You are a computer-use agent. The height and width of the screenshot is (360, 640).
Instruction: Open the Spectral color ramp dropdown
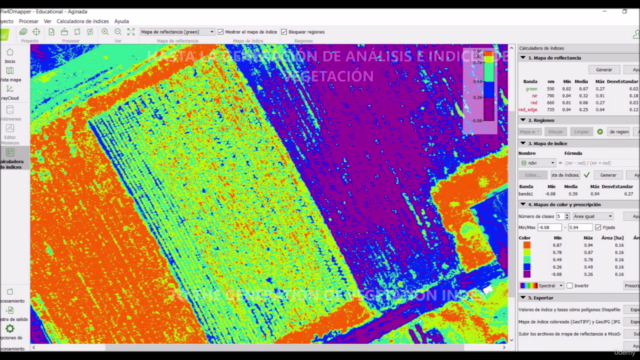(x=542, y=286)
